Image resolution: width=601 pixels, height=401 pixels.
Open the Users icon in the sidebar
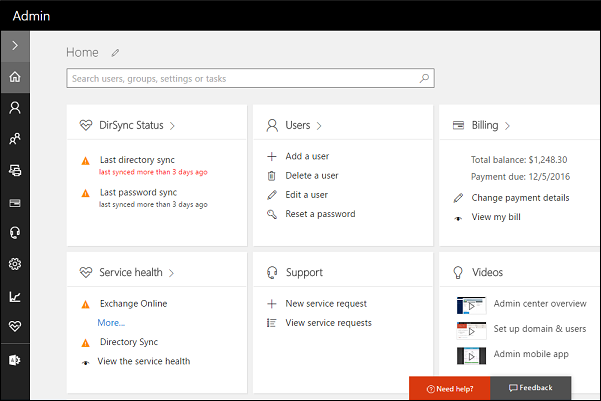click(15, 108)
